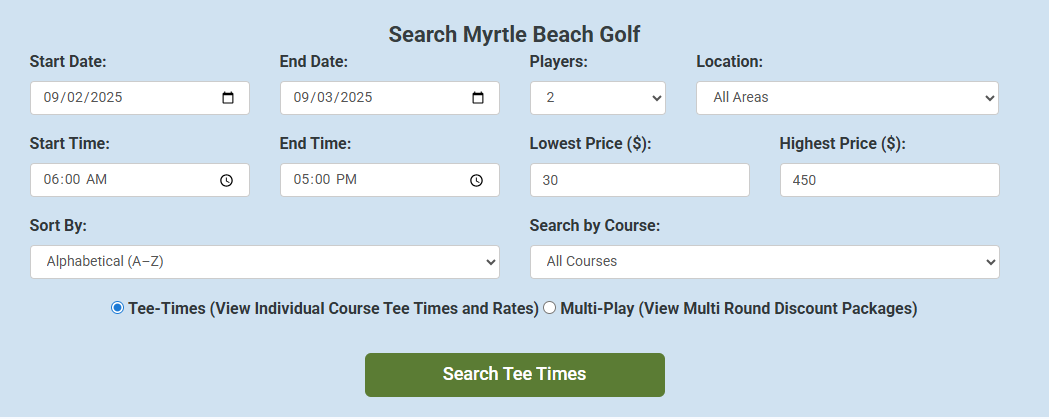Open the Start Date calendar picker icon
The height and width of the screenshot is (419, 1049).
[x=228, y=98]
